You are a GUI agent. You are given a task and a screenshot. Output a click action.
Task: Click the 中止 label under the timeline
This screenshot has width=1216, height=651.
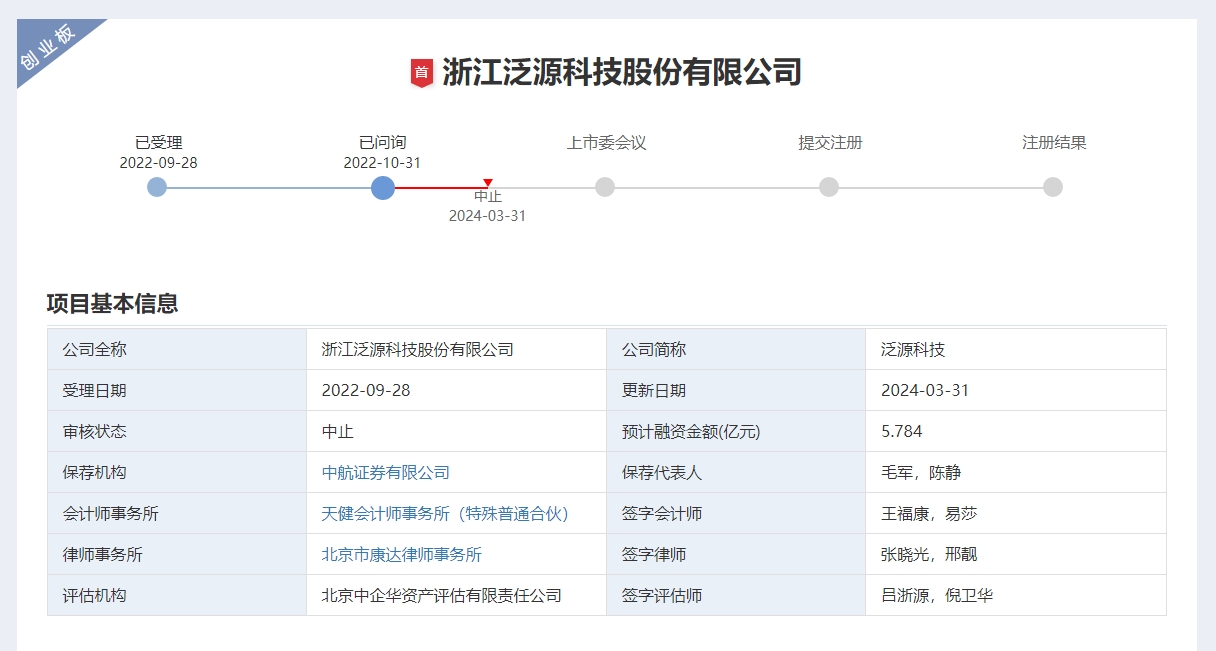[x=488, y=197]
